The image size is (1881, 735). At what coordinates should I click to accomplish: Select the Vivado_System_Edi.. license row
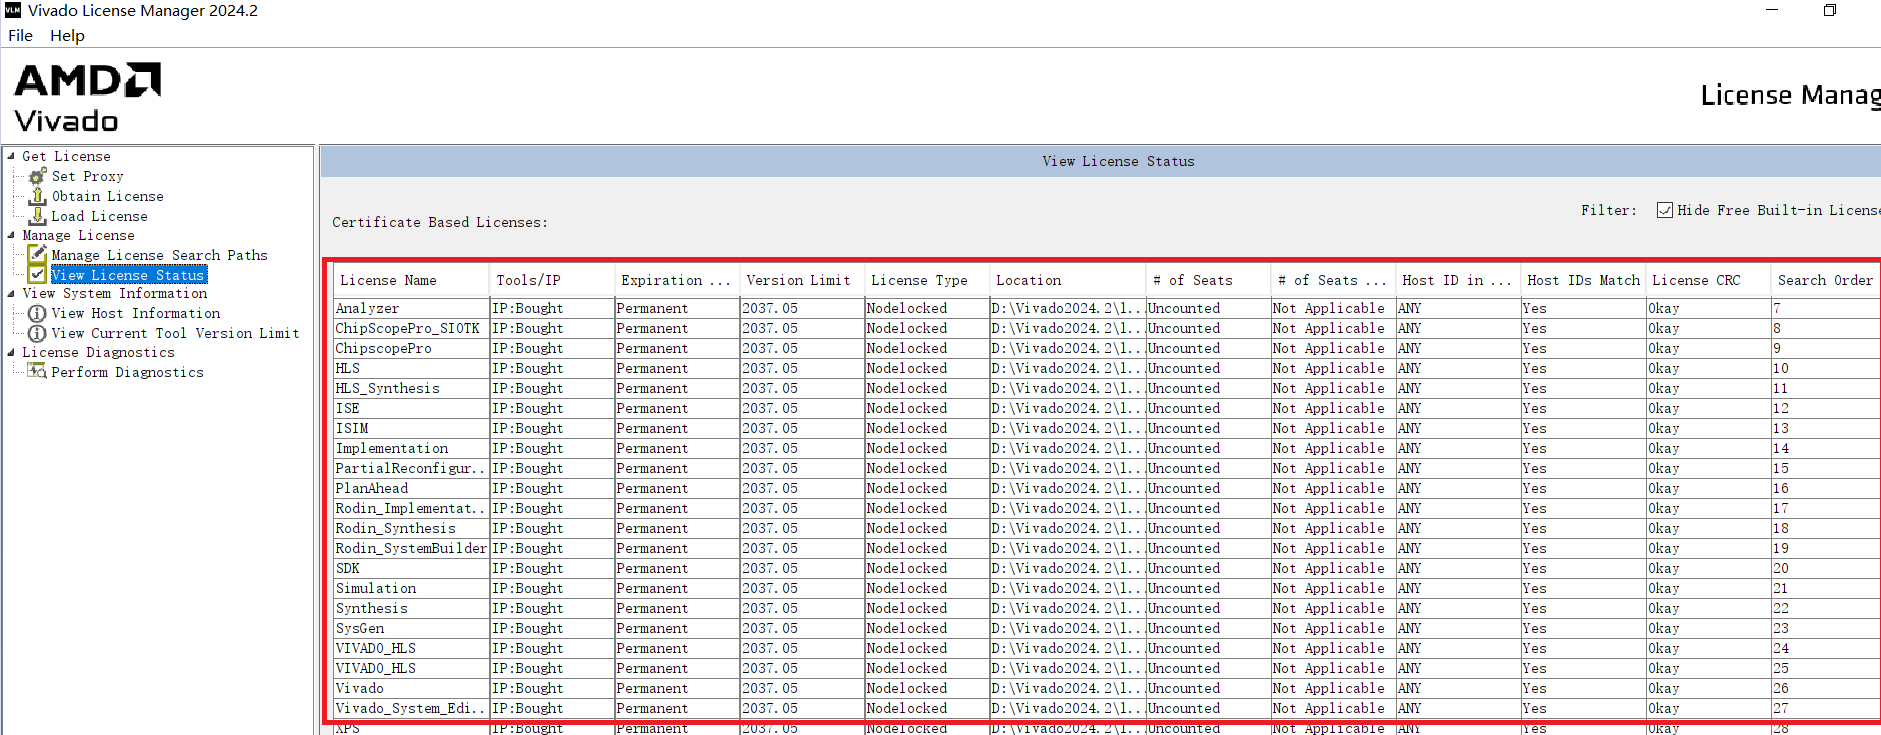(1106, 708)
